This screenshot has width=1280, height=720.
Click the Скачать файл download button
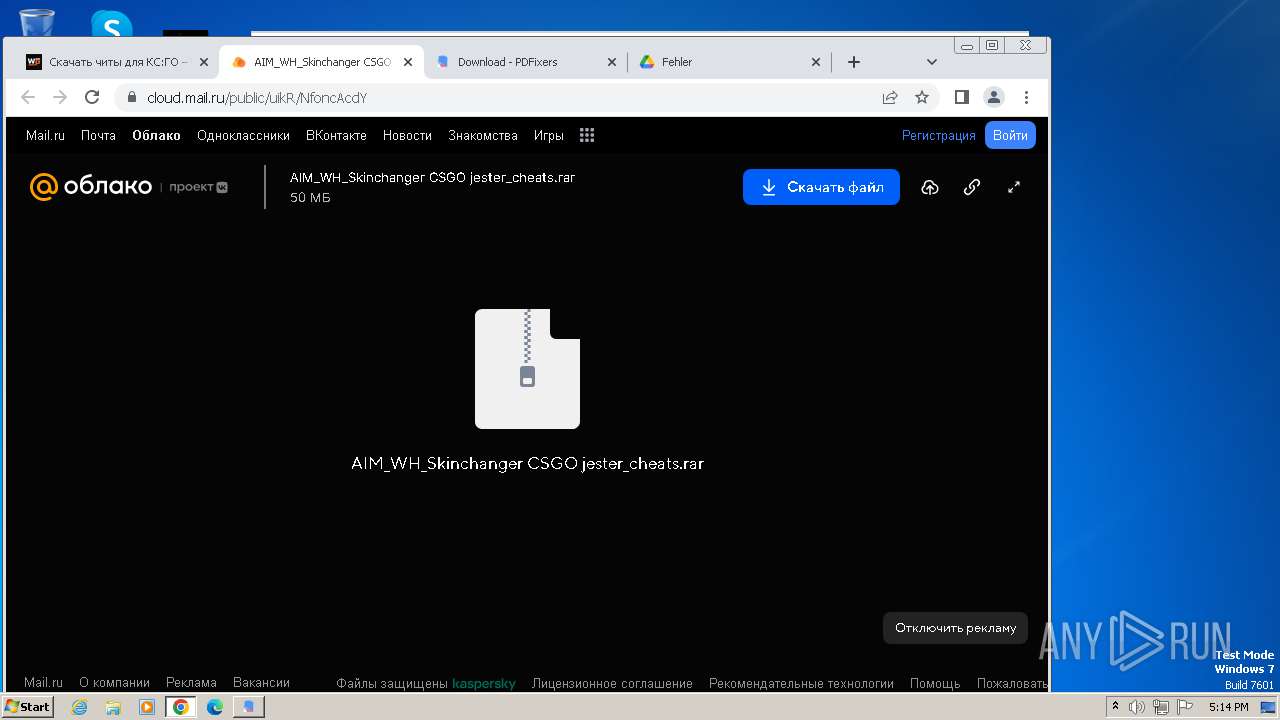(x=821, y=187)
